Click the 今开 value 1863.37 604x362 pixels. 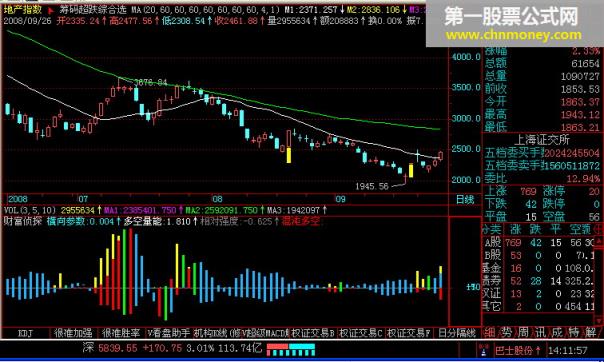(x=580, y=102)
